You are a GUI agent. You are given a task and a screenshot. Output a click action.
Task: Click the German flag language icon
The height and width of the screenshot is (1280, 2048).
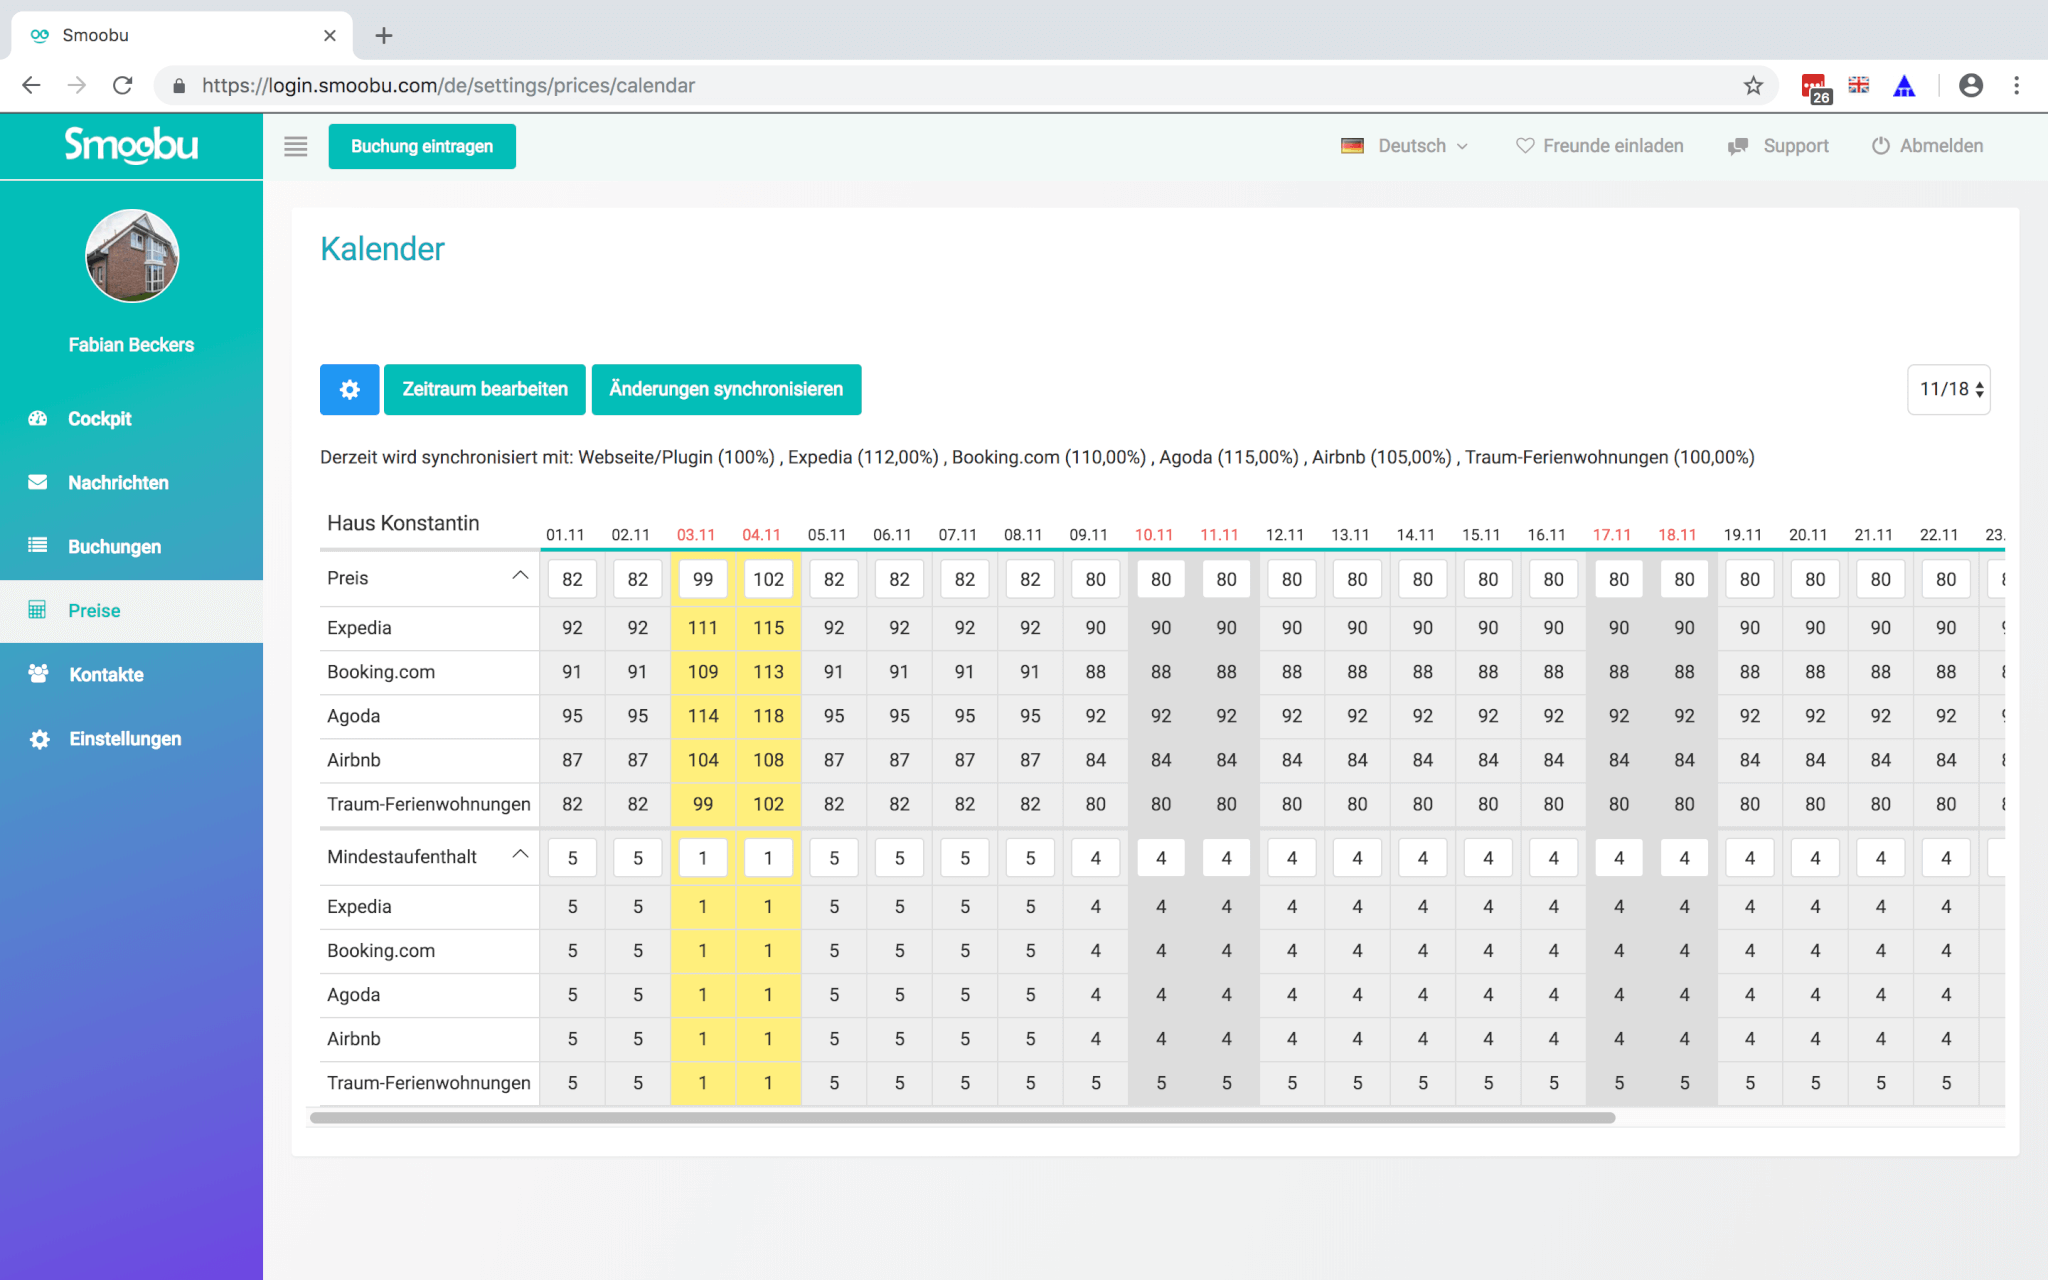pos(1352,145)
